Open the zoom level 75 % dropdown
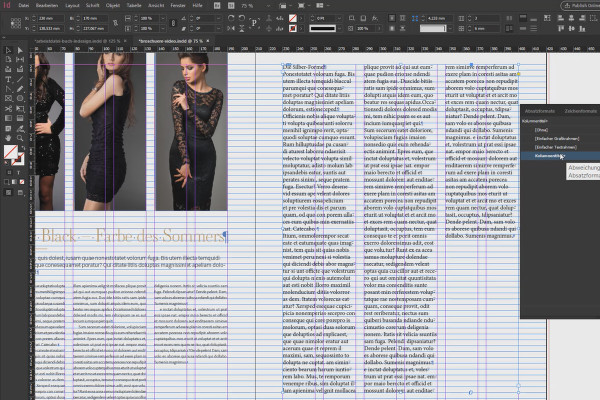 (x=268, y=6)
